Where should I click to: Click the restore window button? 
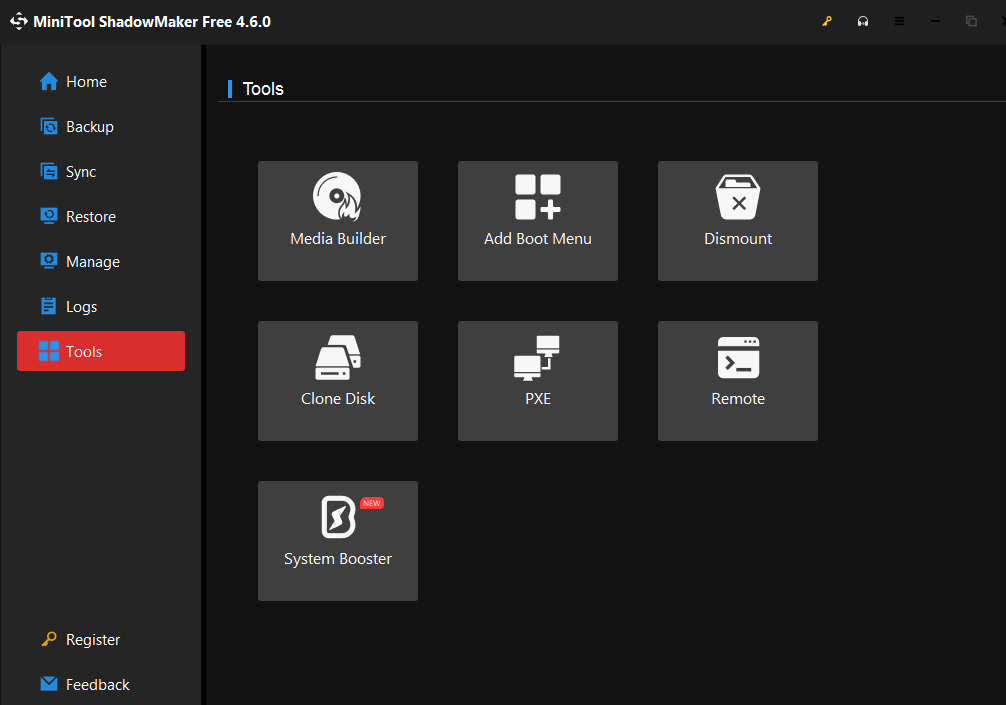point(971,21)
